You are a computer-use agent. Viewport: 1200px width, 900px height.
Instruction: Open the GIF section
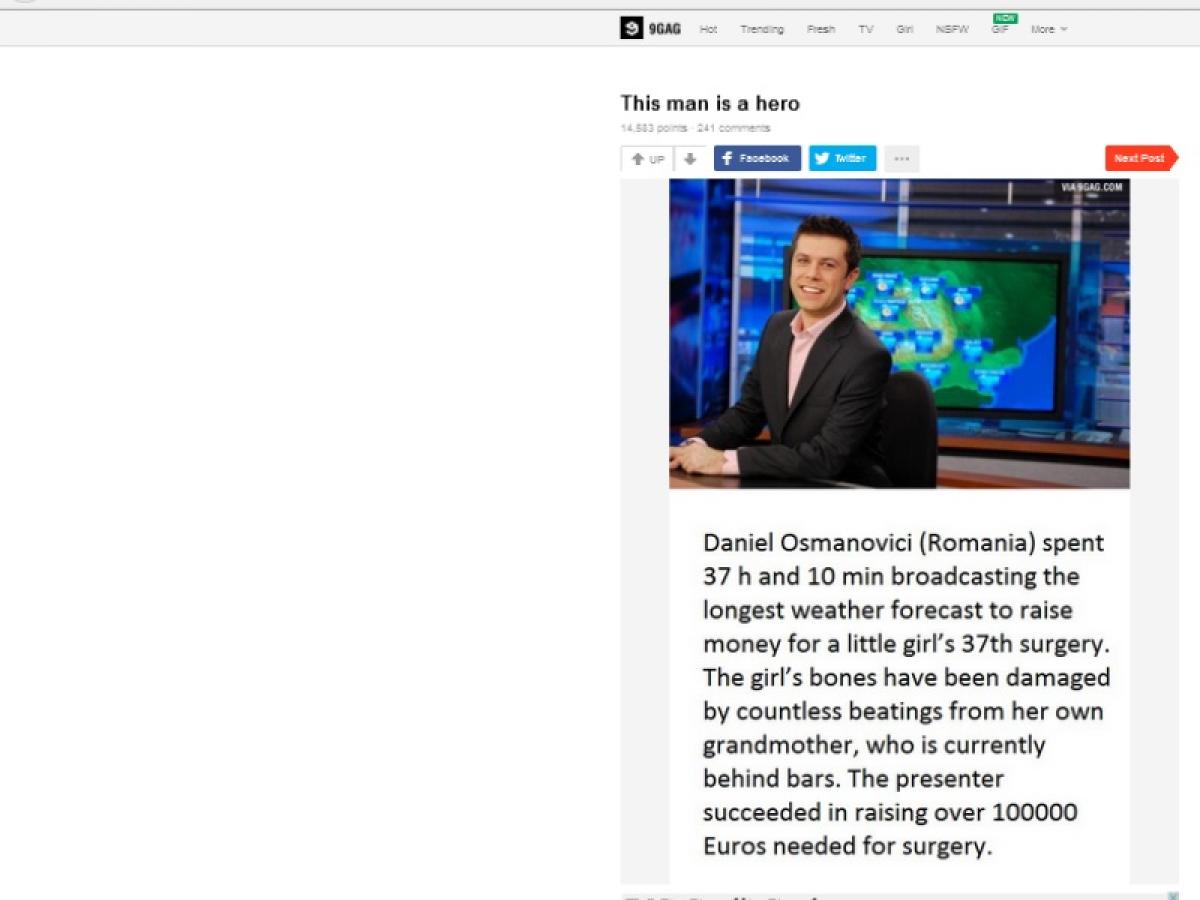click(1000, 29)
